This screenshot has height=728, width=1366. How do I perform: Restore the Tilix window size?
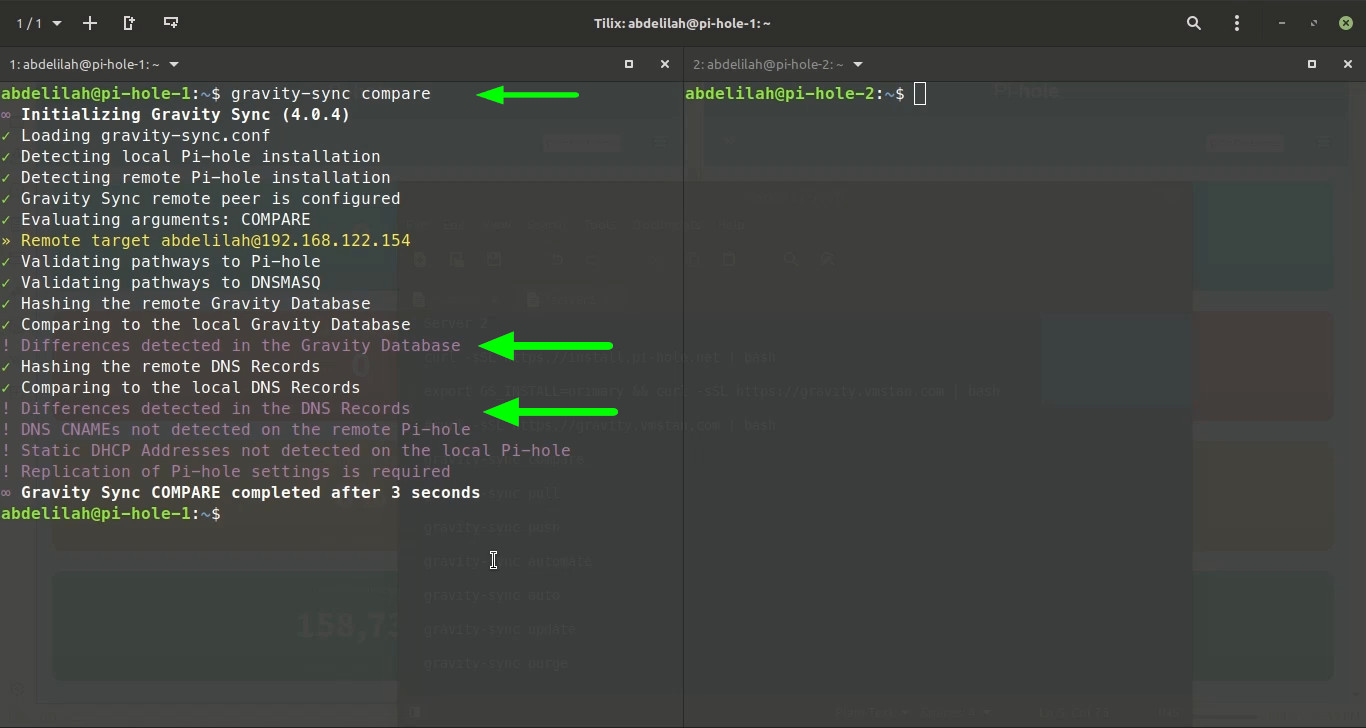(1314, 23)
